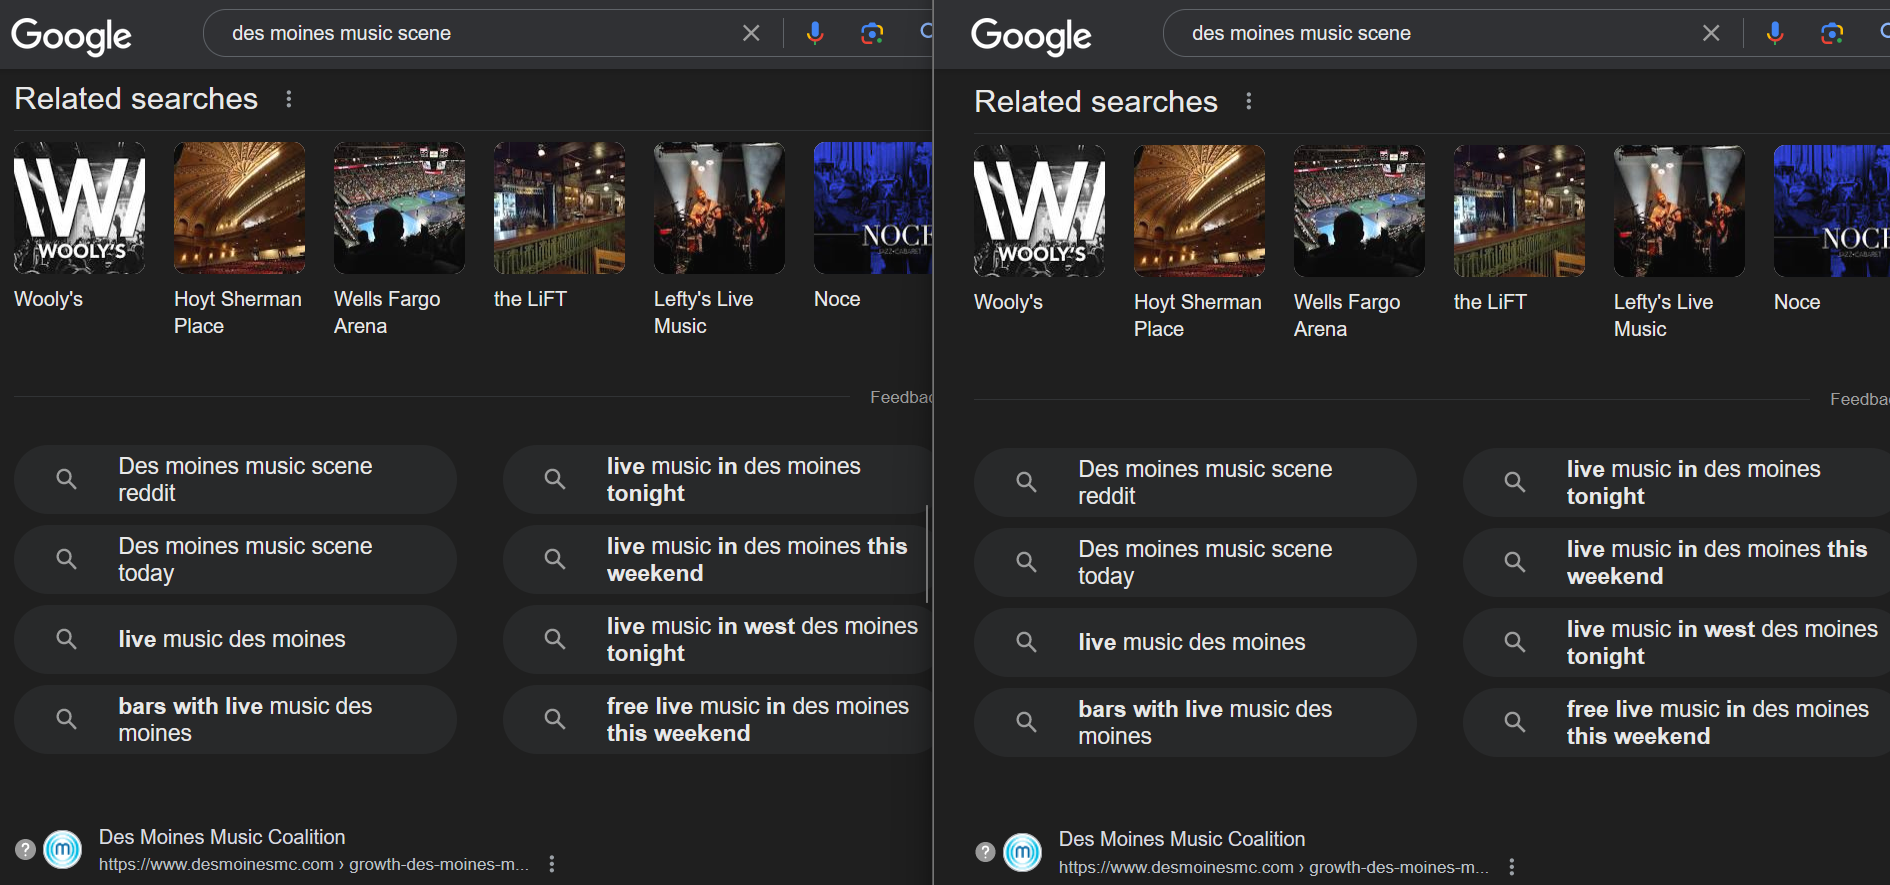Click the question mark icon beside left Music Coalition result
Screen dimensions: 1890x885
pyautogui.click(x=26, y=849)
